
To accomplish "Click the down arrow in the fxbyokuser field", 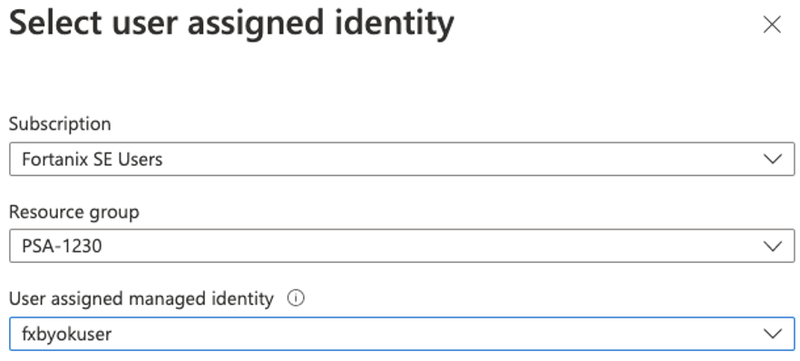I will (x=773, y=334).
